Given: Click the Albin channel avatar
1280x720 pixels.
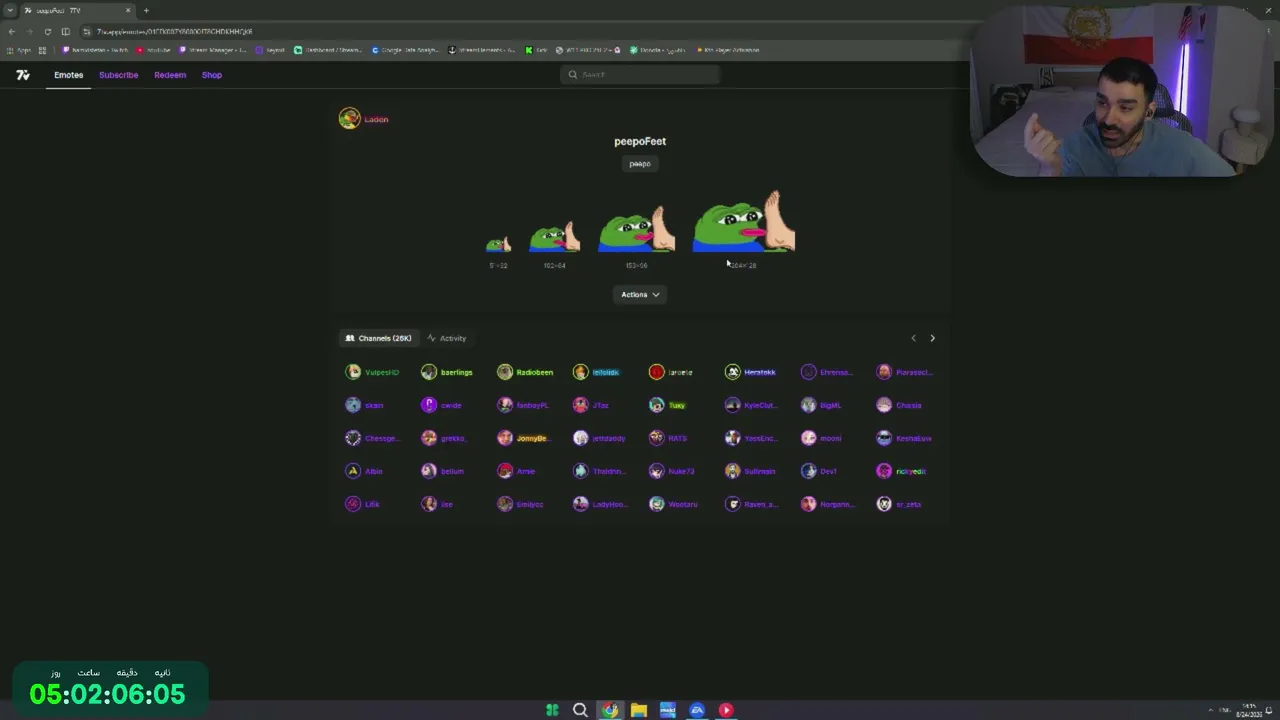Looking at the screenshot, I should pos(353,471).
